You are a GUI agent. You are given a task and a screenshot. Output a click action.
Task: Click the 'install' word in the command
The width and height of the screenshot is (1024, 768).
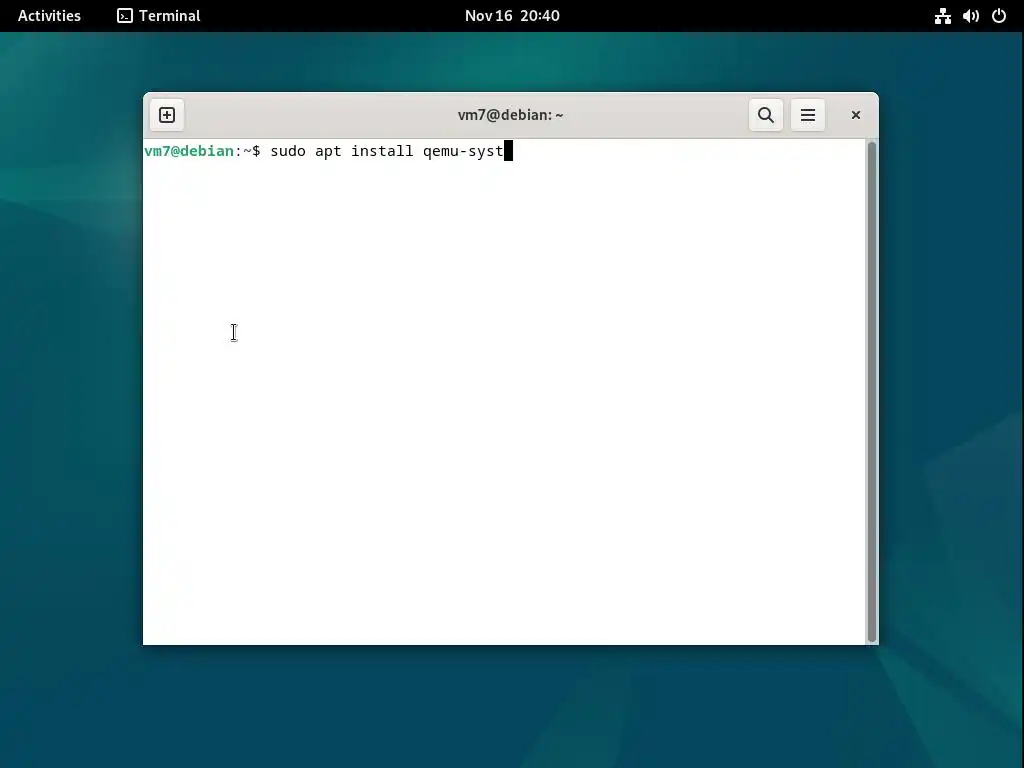click(382, 151)
